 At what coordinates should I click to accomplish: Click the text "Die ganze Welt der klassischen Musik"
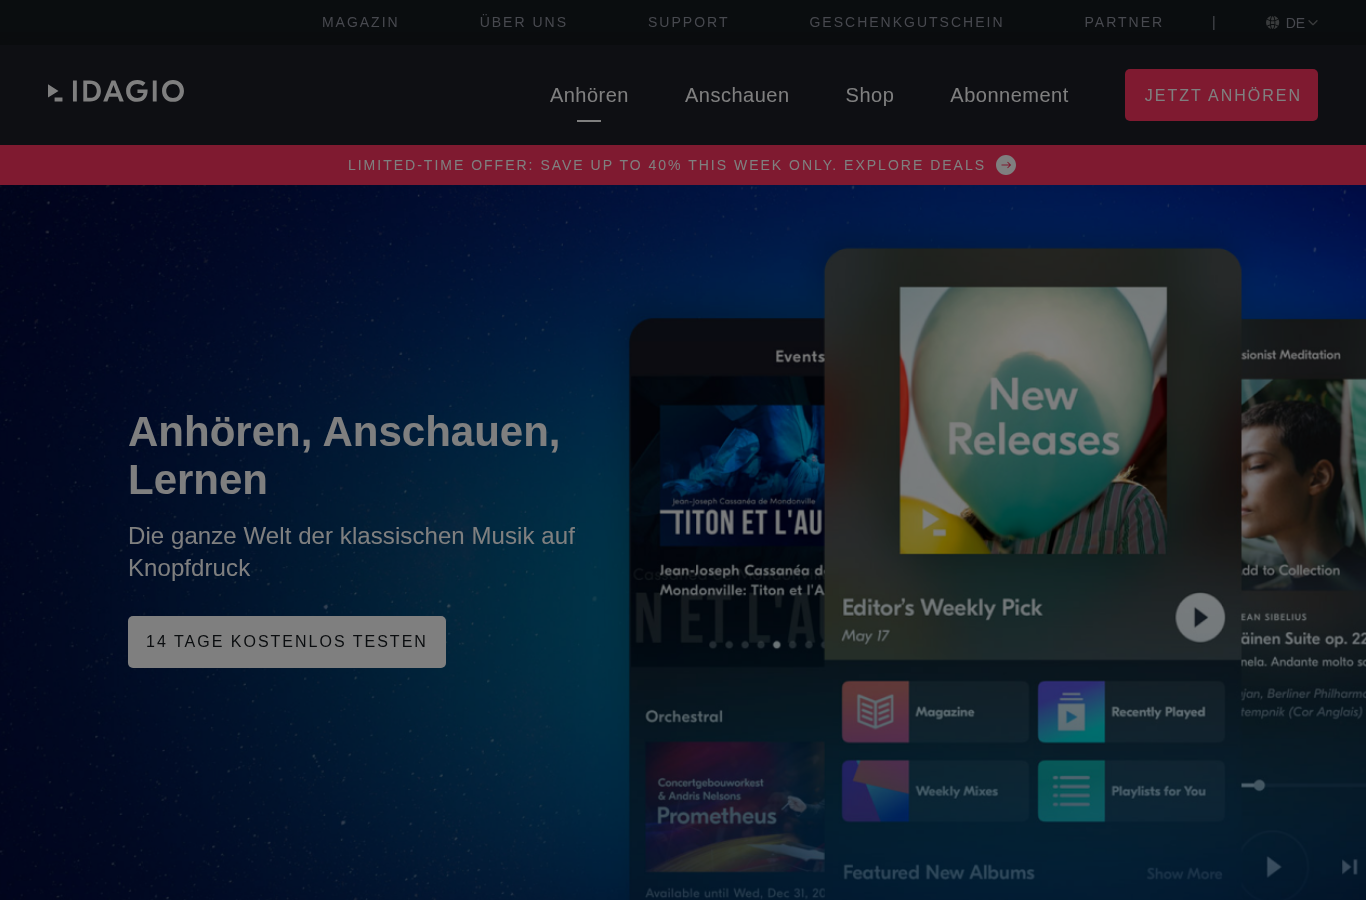point(331,536)
